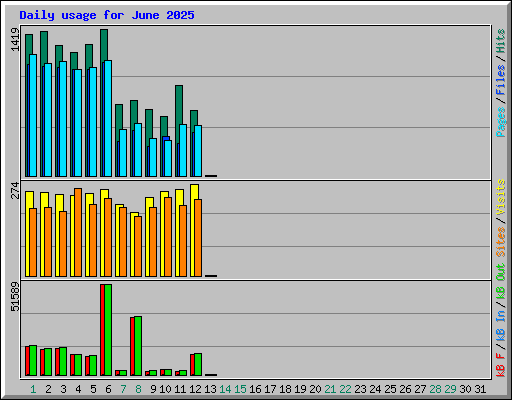Click day 26 on the x-axis
The height and width of the screenshot is (400, 512).
[x=405, y=389]
